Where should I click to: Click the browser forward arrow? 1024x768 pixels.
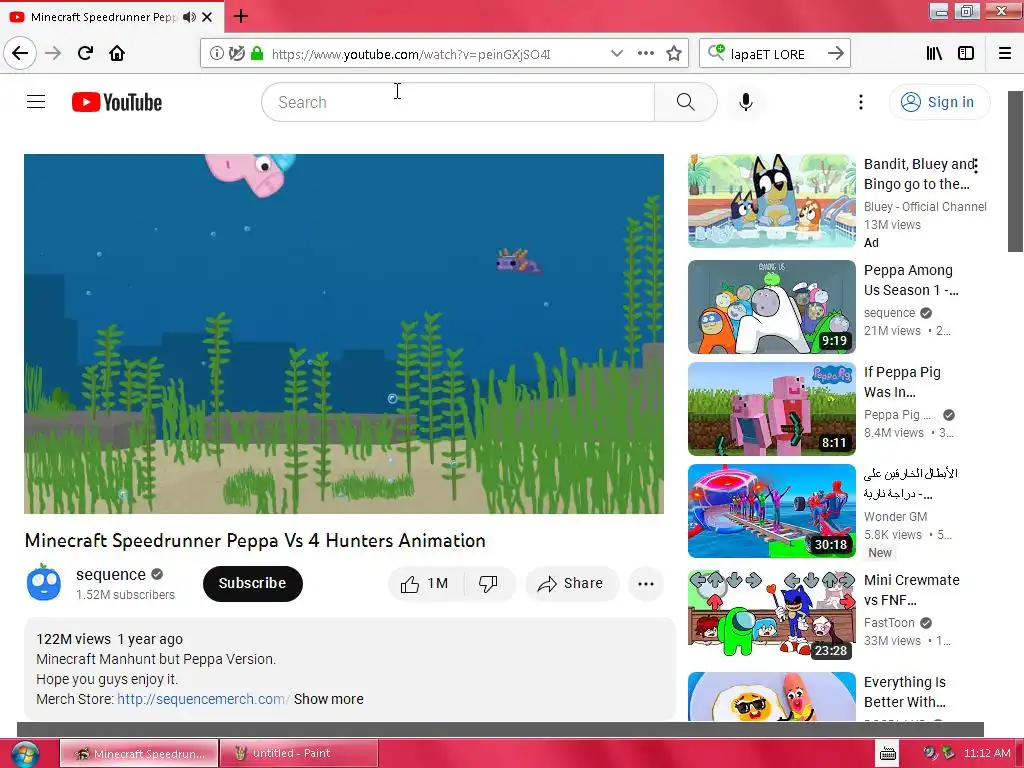coord(53,53)
